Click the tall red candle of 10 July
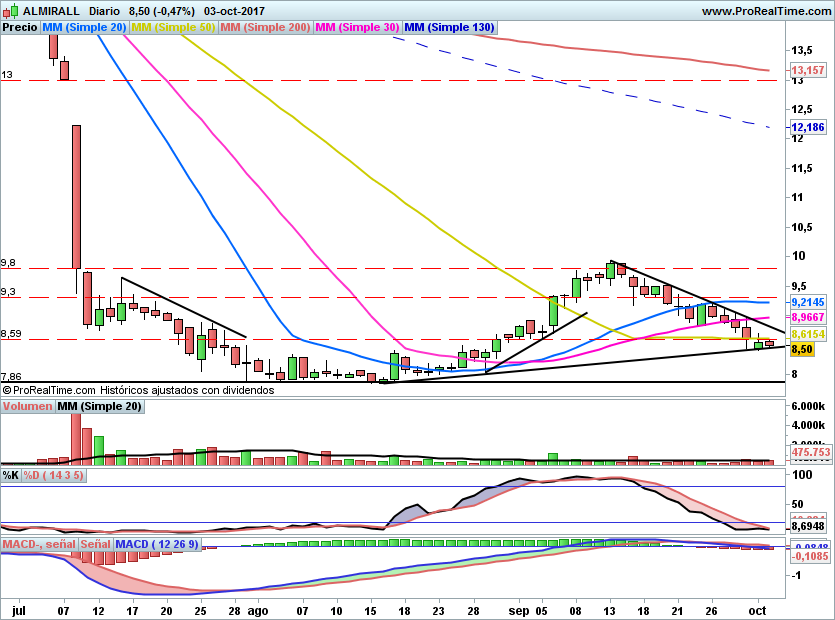Viewport: 835px width, 620px height. point(76,197)
